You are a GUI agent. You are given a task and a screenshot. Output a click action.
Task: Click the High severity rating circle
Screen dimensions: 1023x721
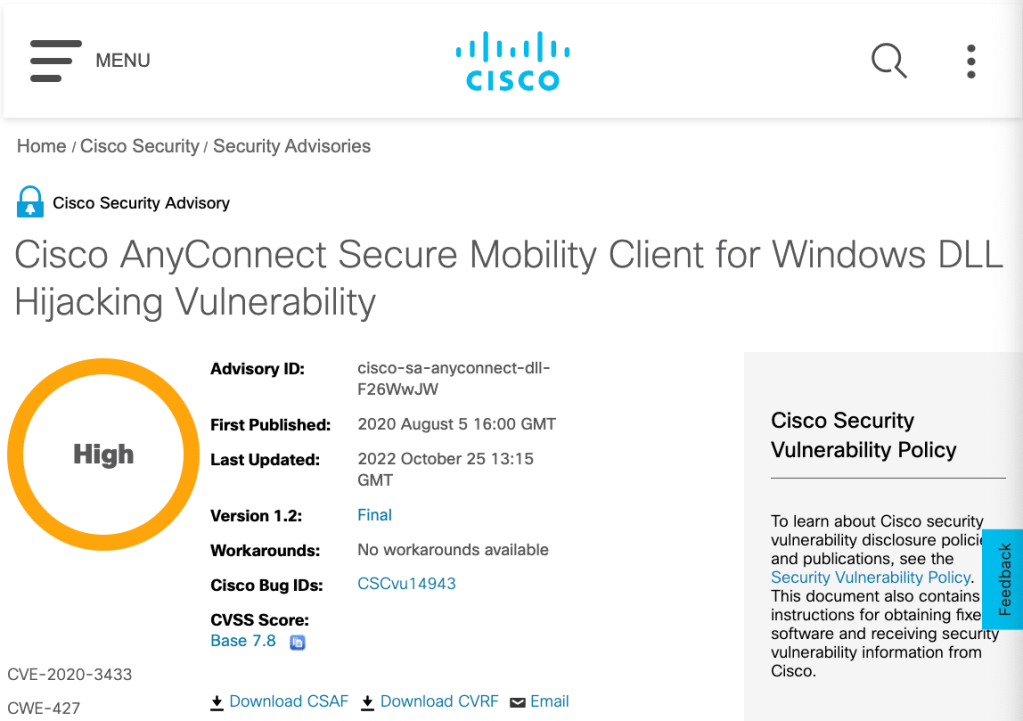[103, 455]
